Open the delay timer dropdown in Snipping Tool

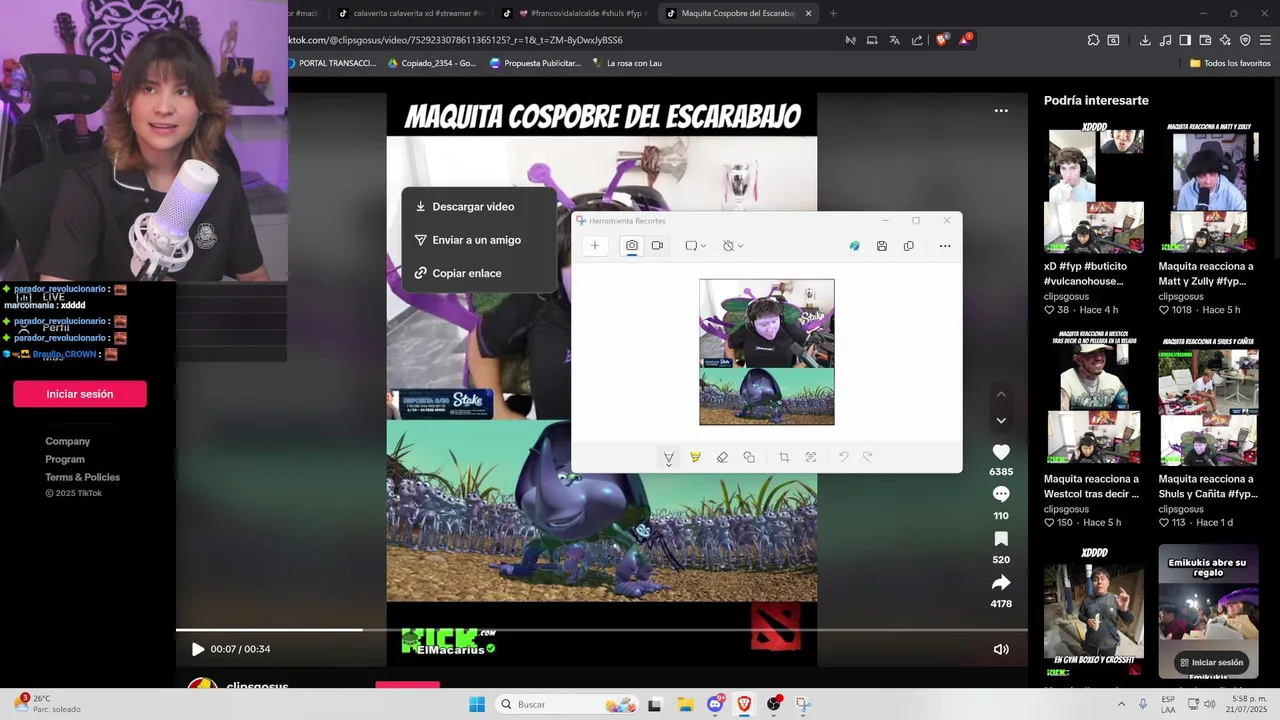(x=733, y=245)
